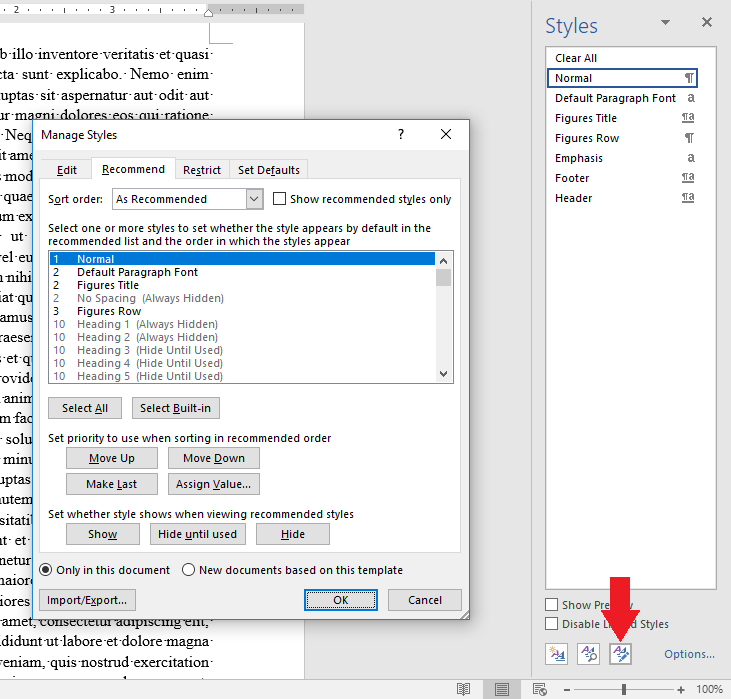This screenshot has height=699, width=731.
Task: Select Default Paragraph Font in dialog list
Action: (x=242, y=272)
